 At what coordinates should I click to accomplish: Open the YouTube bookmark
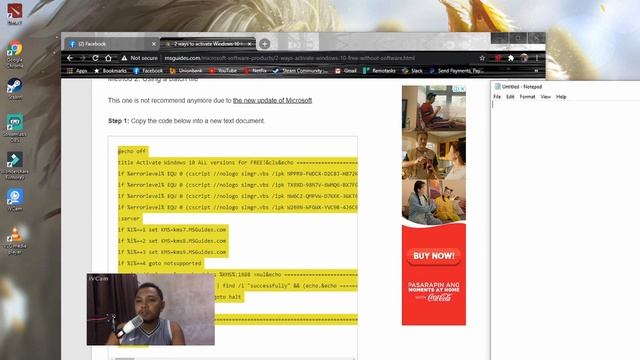click(223, 71)
